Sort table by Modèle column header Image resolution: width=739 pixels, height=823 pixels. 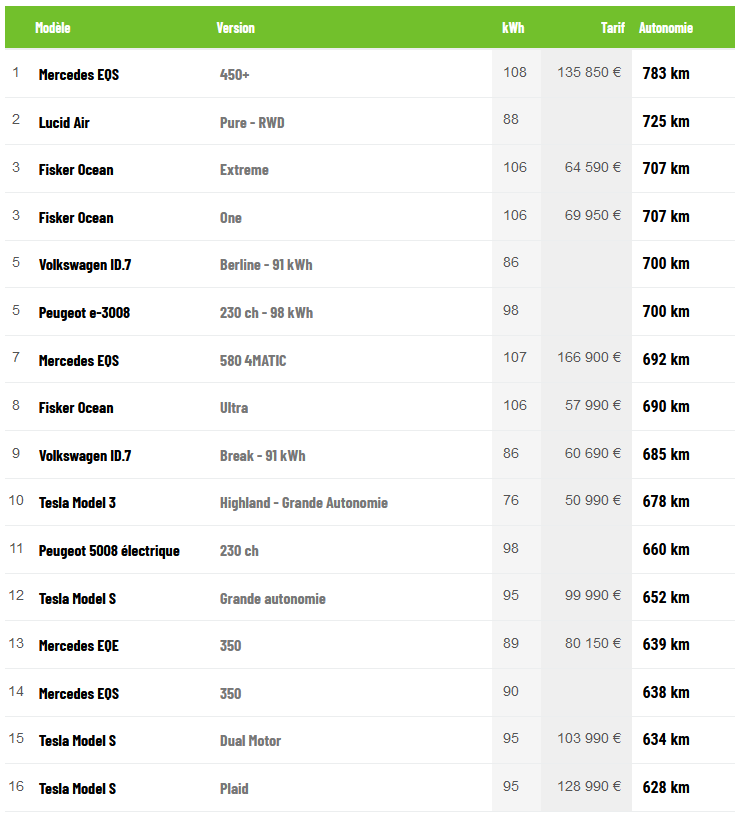pyautogui.click(x=53, y=28)
